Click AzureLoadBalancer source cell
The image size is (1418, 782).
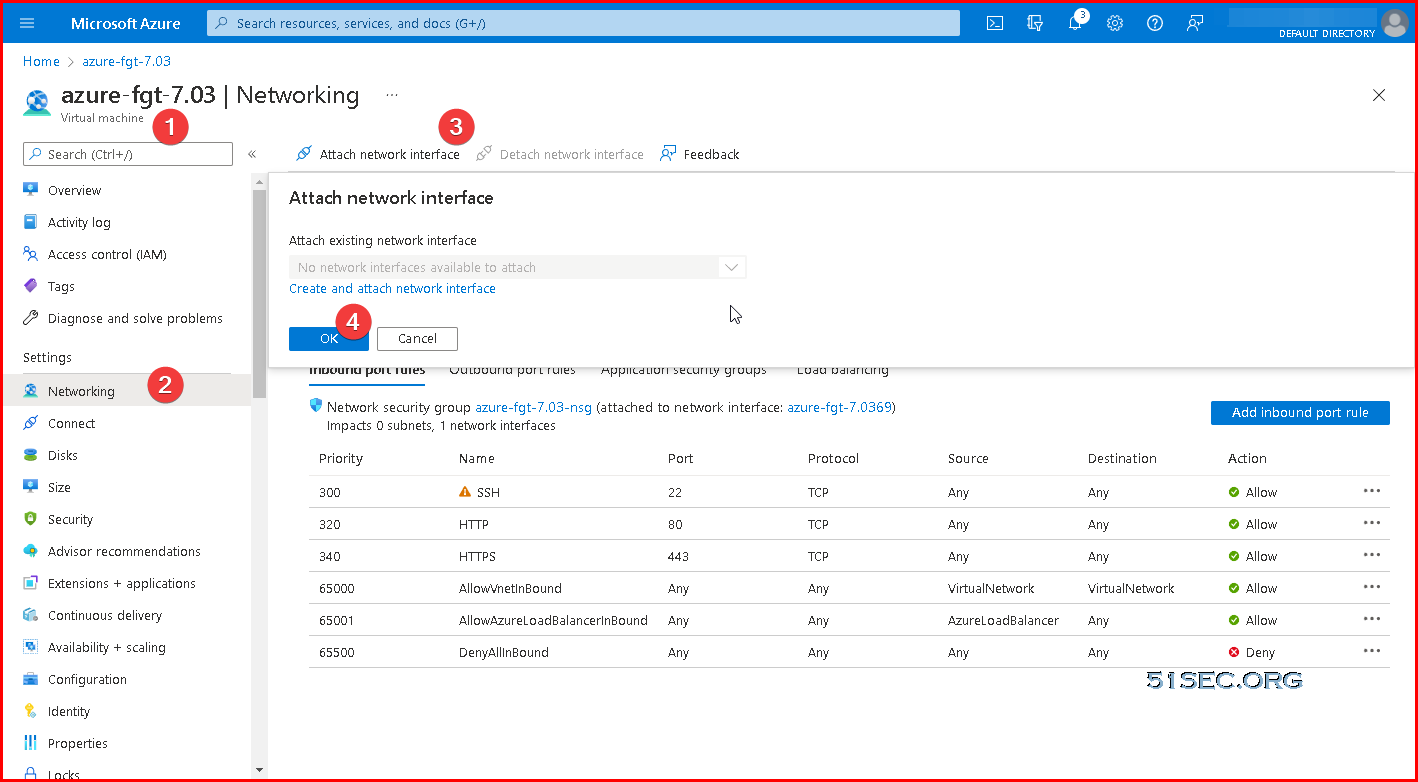tap(1003, 620)
